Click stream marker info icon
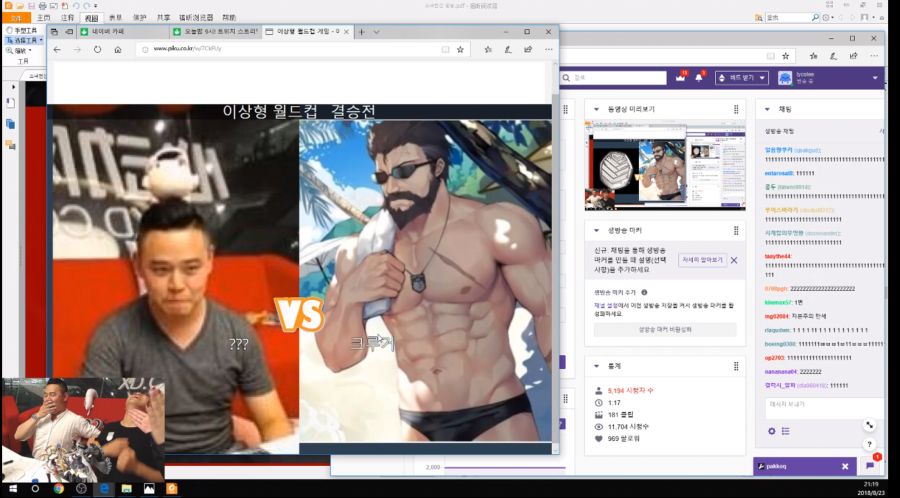 (x=644, y=293)
